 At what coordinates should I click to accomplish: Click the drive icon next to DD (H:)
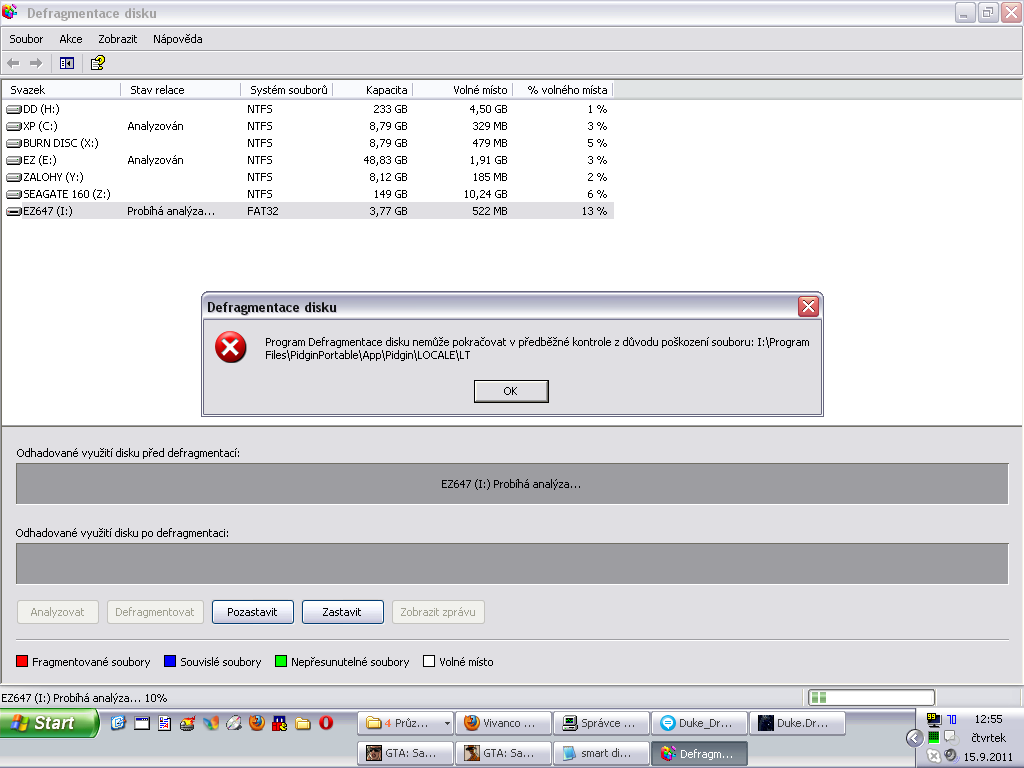(14, 109)
